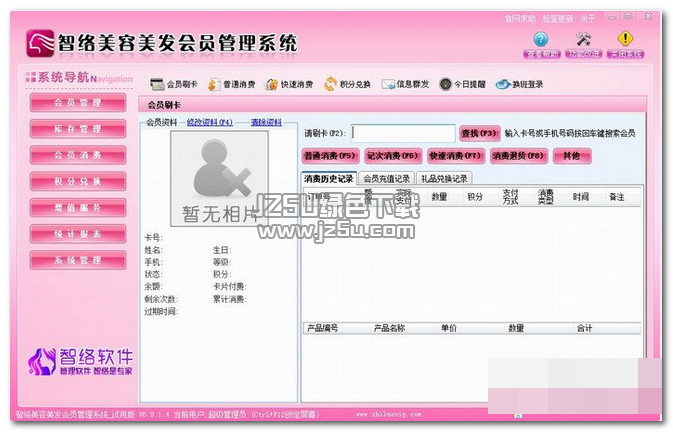This screenshot has height=432, width=673.
Task: Click the 记次消费 (F6) button
Action: click(x=393, y=156)
